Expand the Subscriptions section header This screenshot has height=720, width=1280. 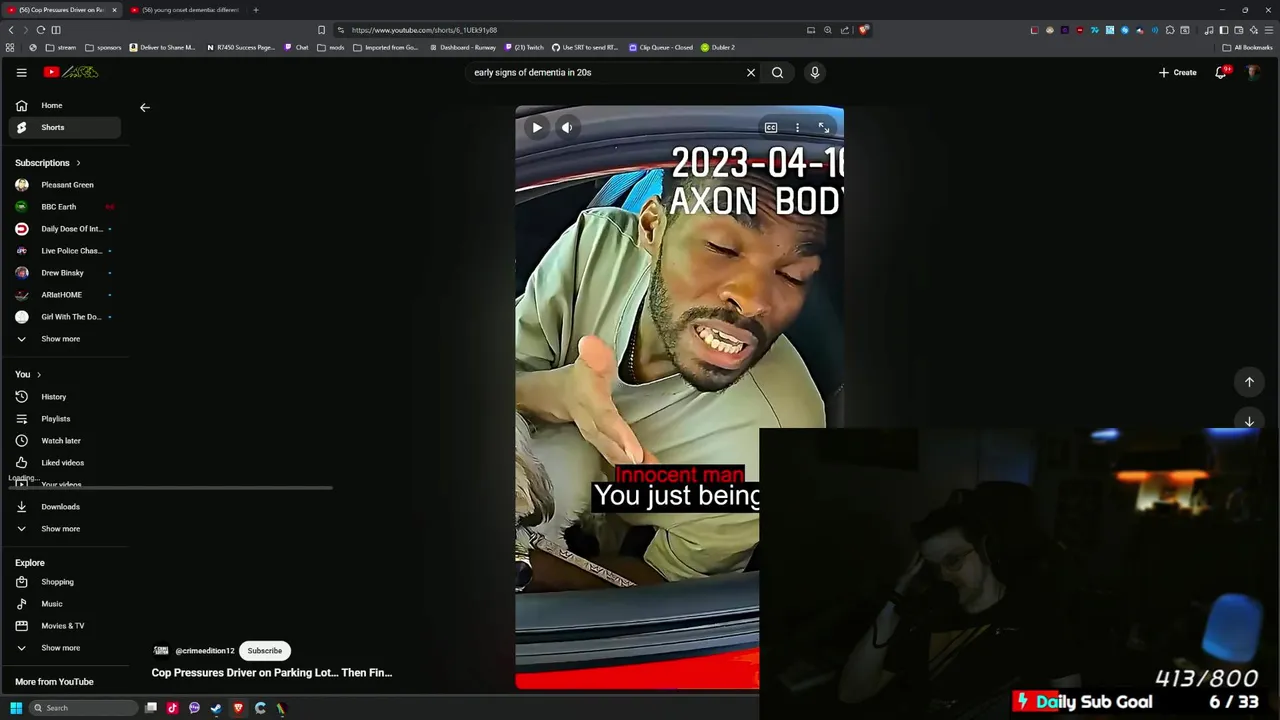point(48,162)
